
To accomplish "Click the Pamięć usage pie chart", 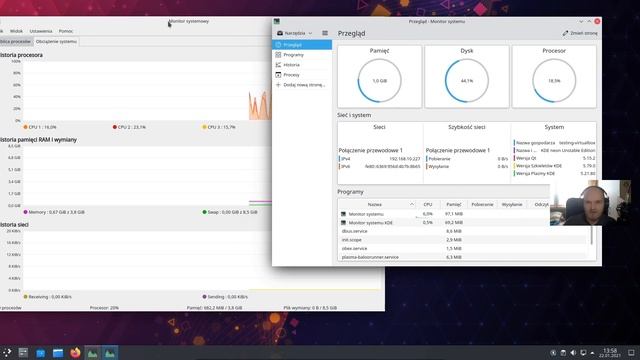I will click(x=380, y=81).
